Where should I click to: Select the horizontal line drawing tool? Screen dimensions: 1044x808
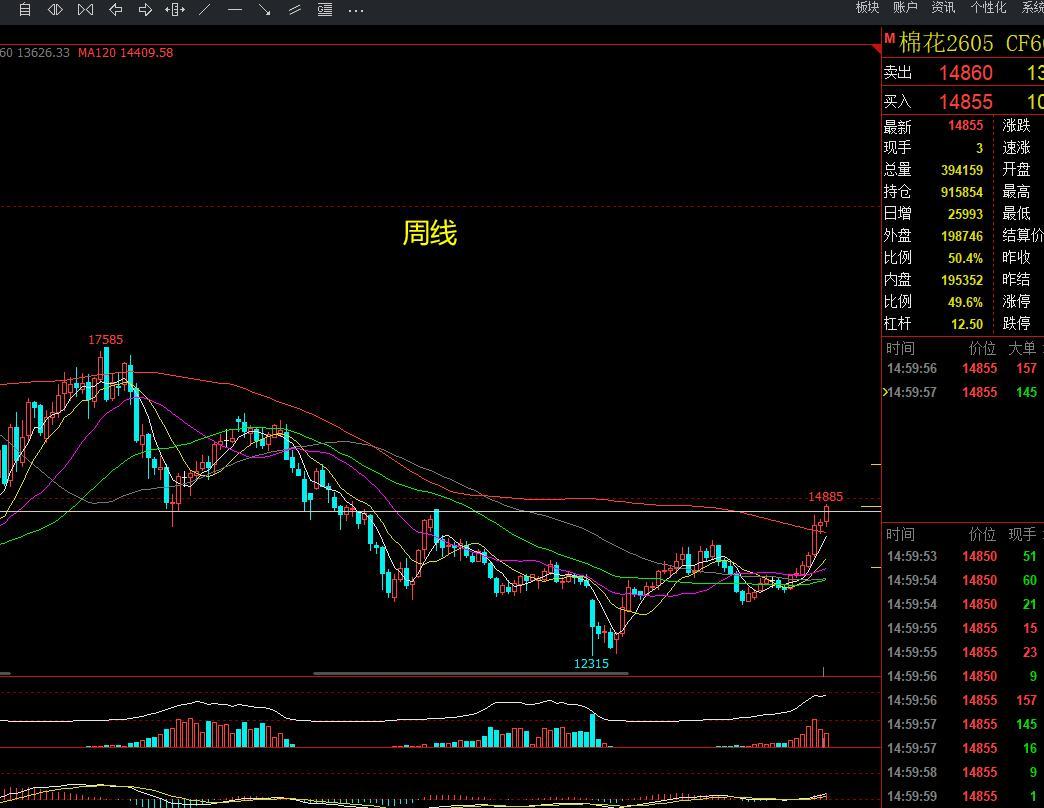tap(234, 9)
